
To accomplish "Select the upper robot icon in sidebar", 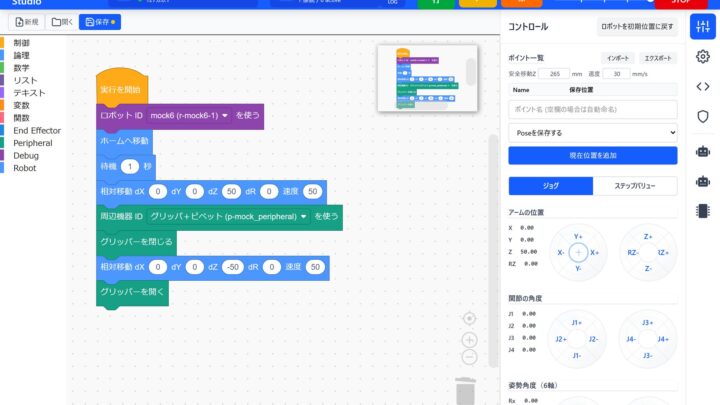I will click(703, 152).
